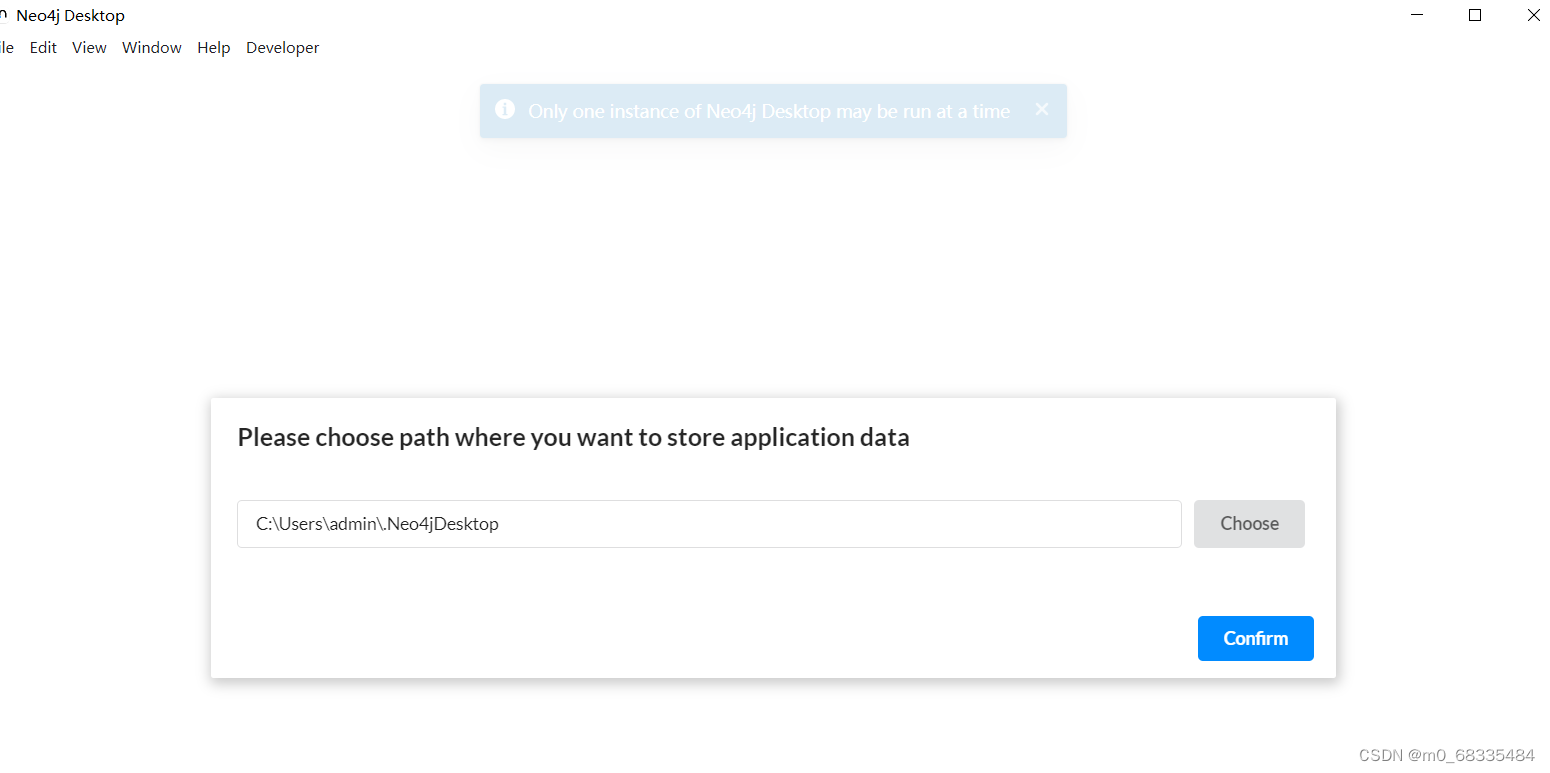Screen dimensions: 1550x773
Task: Open the Edit menu
Action: (x=43, y=47)
